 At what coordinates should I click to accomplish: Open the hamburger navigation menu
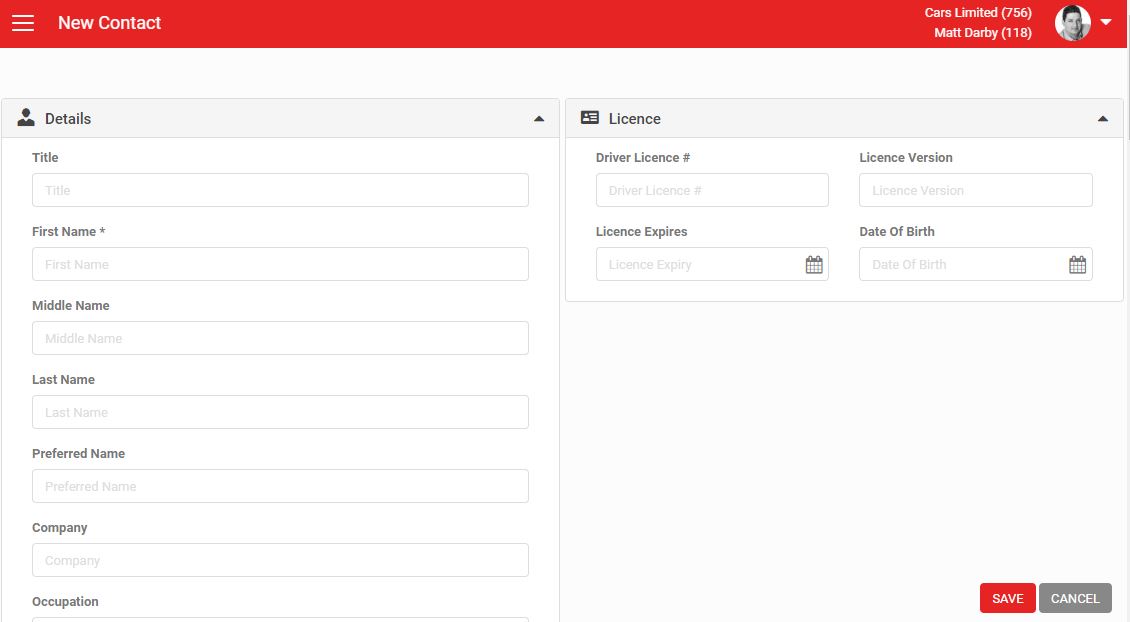[23, 23]
